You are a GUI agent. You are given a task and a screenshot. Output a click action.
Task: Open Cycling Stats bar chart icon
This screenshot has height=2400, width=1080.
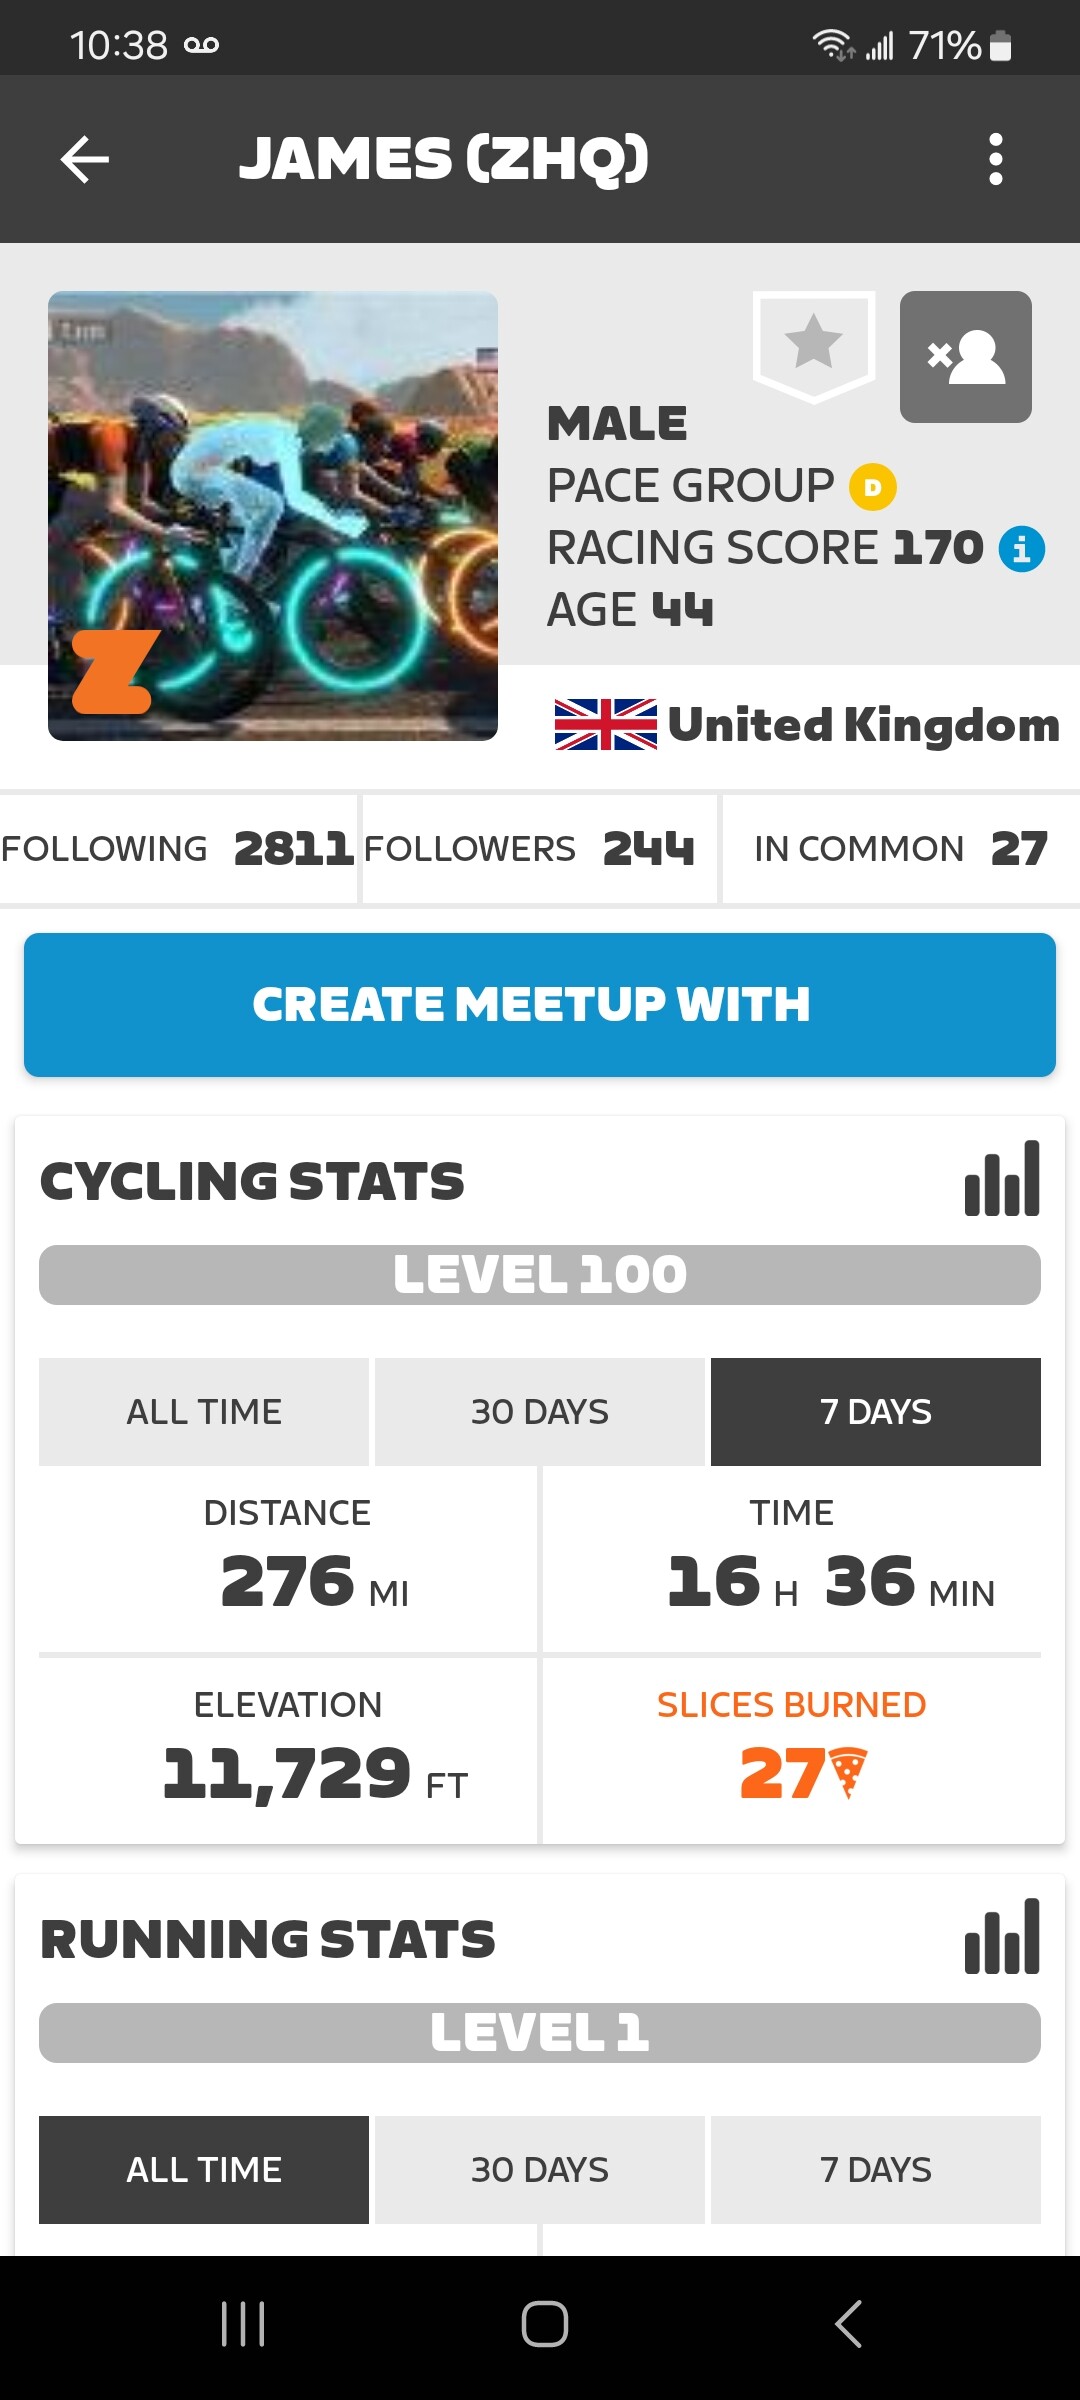click(x=1002, y=1179)
